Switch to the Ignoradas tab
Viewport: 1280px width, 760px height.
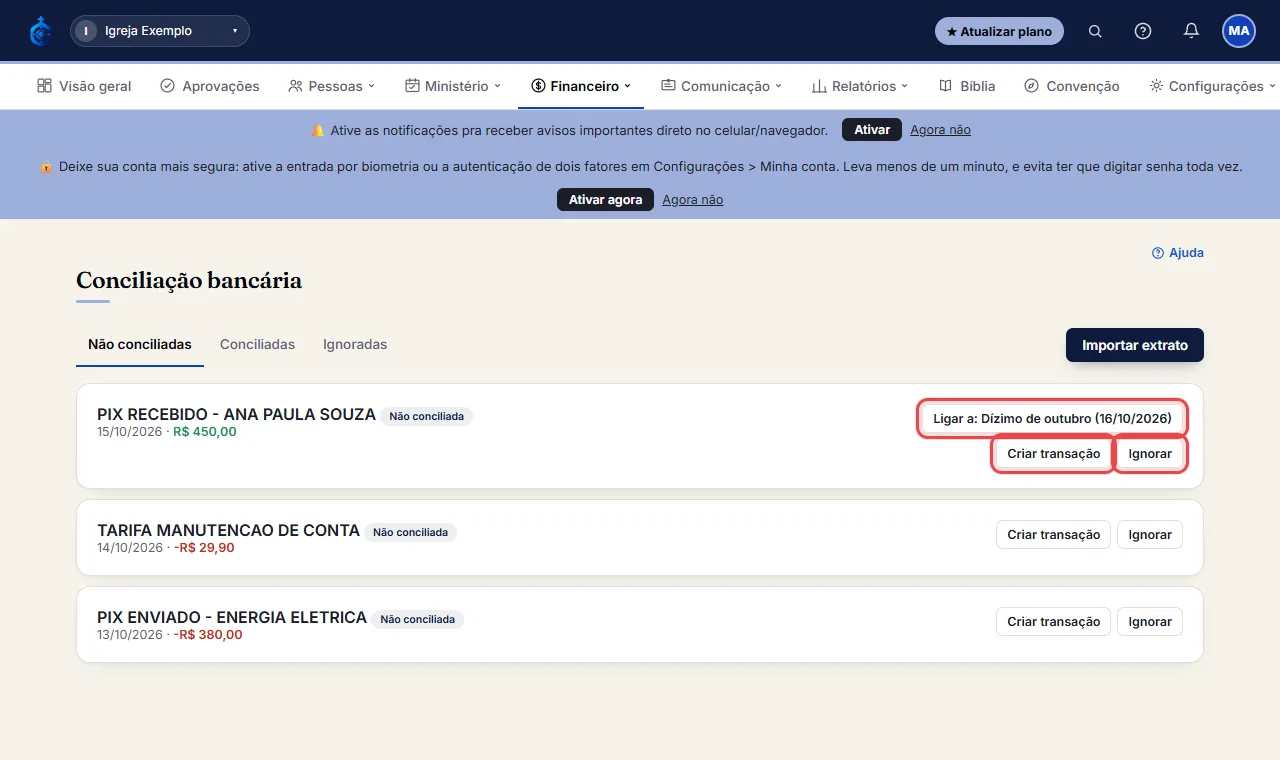355,344
